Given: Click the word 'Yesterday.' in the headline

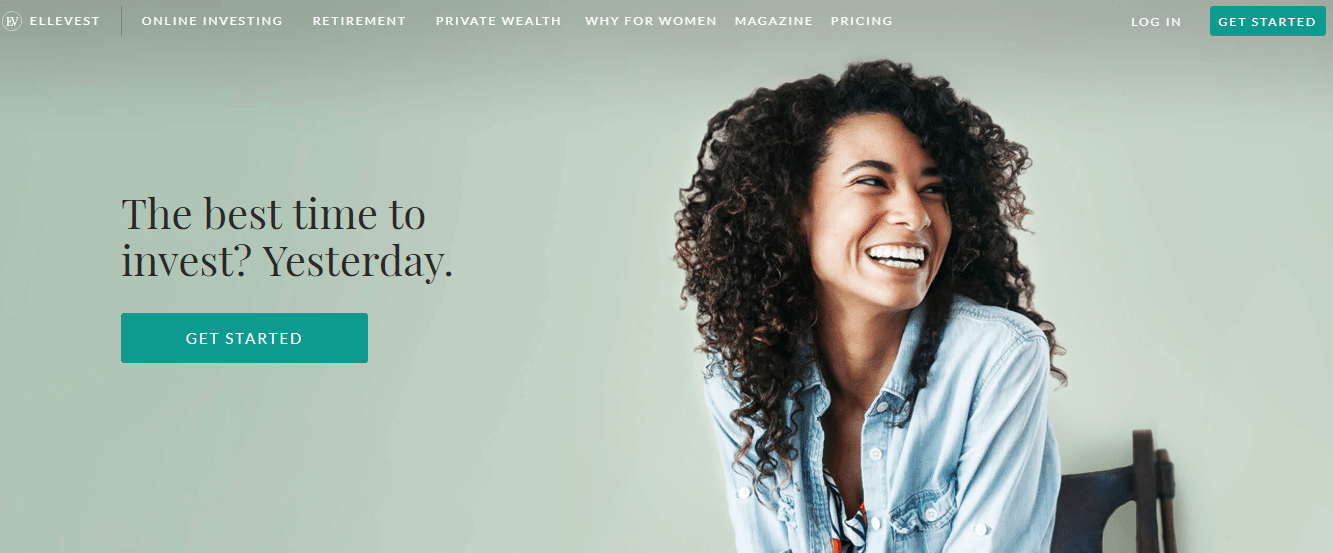Looking at the screenshot, I should (358, 262).
